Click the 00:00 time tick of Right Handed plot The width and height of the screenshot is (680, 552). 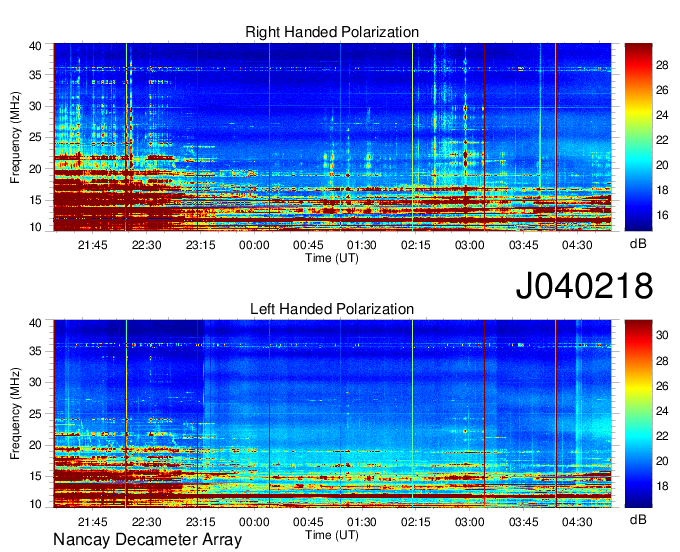[x=254, y=245]
